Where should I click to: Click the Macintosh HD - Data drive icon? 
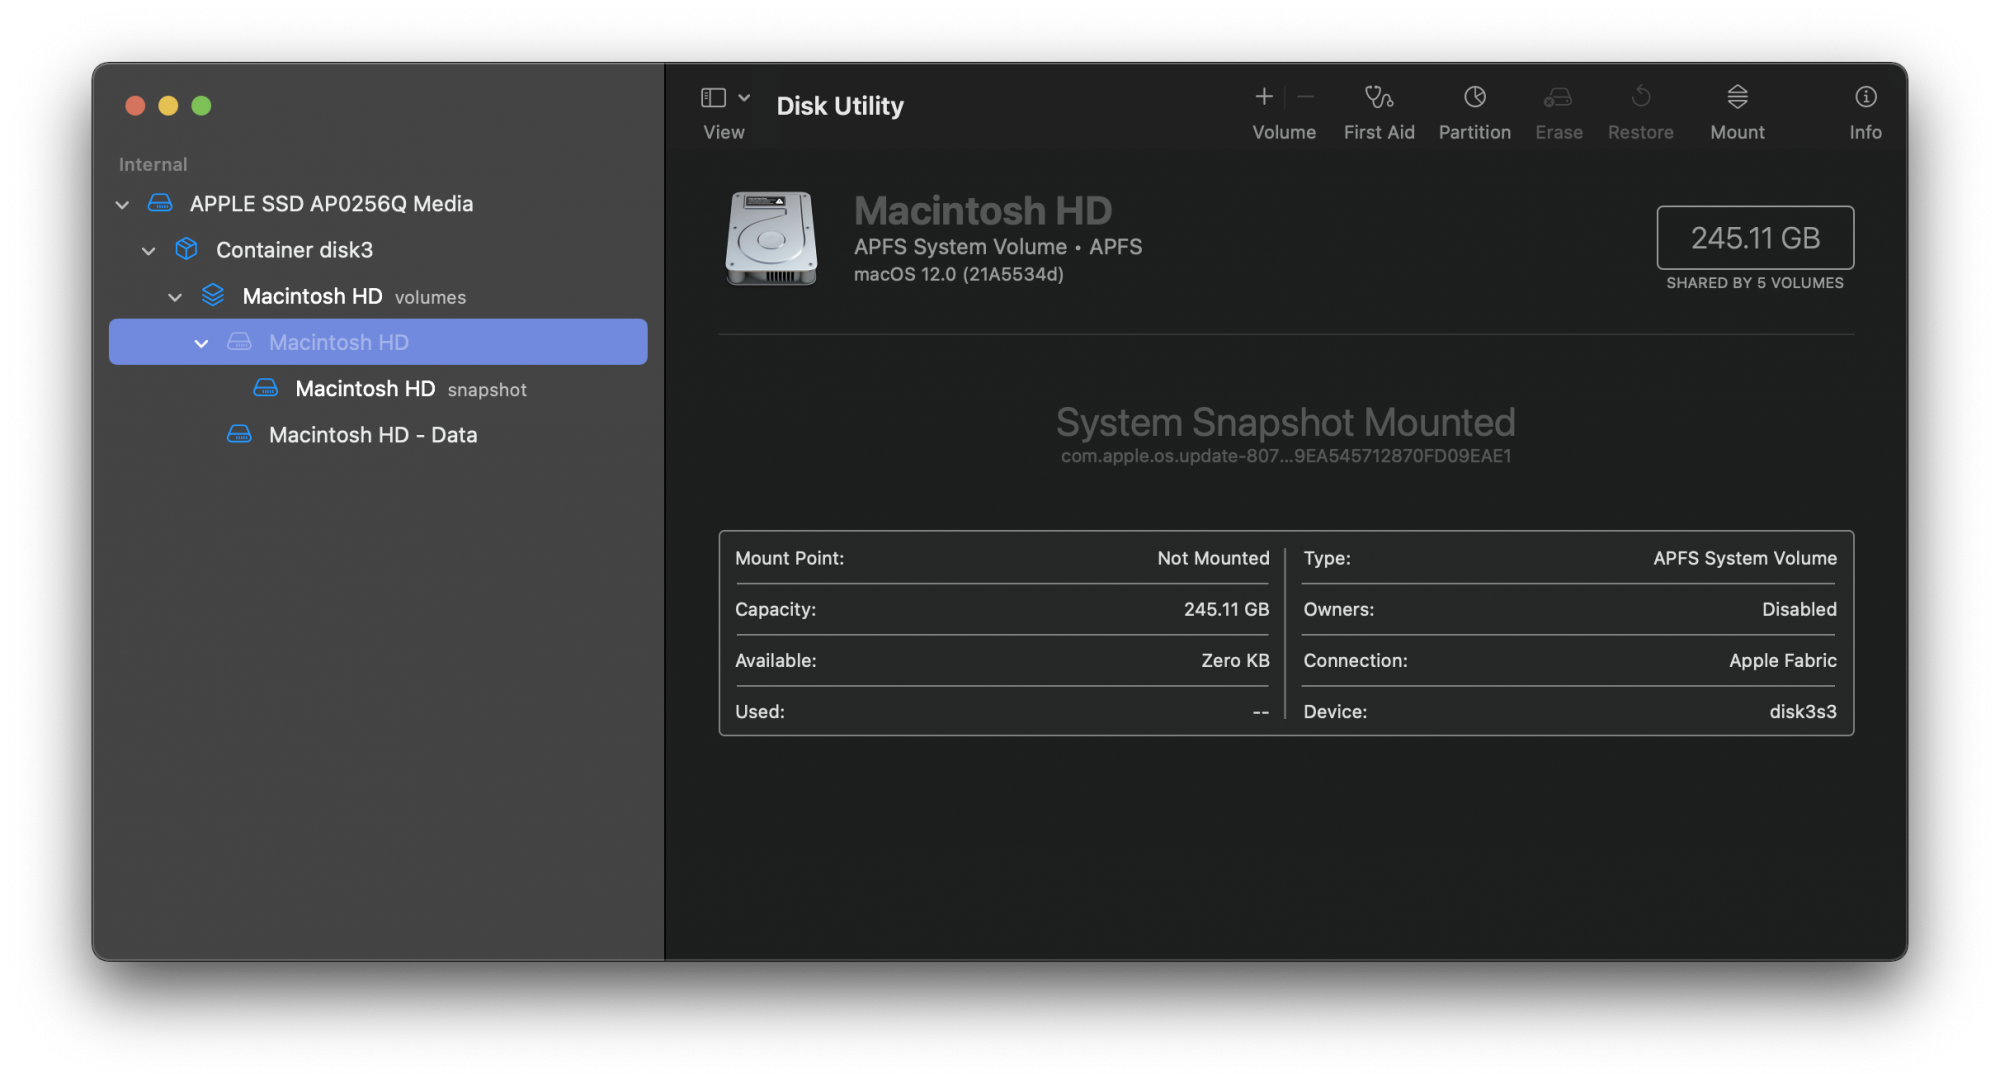point(239,434)
